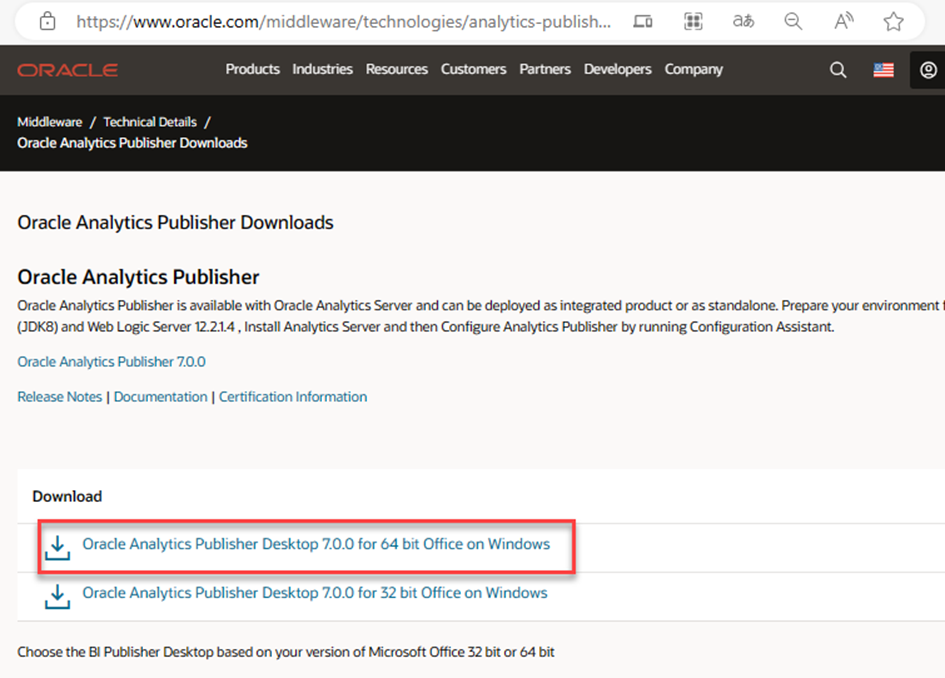The height and width of the screenshot is (678, 945).
Task: Go to Middleware breadcrumb
Action: tap(49, 122)
